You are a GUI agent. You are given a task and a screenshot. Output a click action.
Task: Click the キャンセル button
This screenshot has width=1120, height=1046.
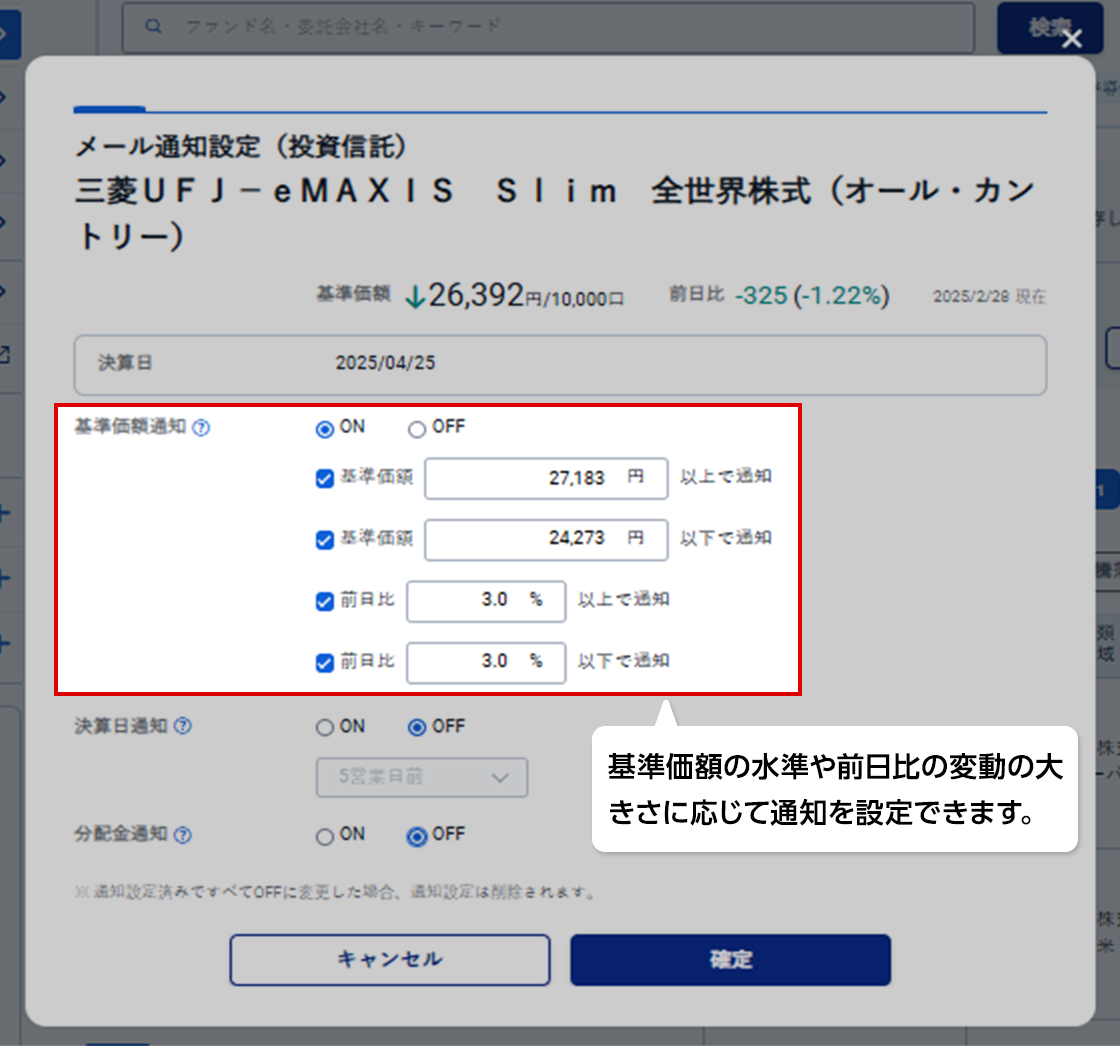click(x=390, y=960)
